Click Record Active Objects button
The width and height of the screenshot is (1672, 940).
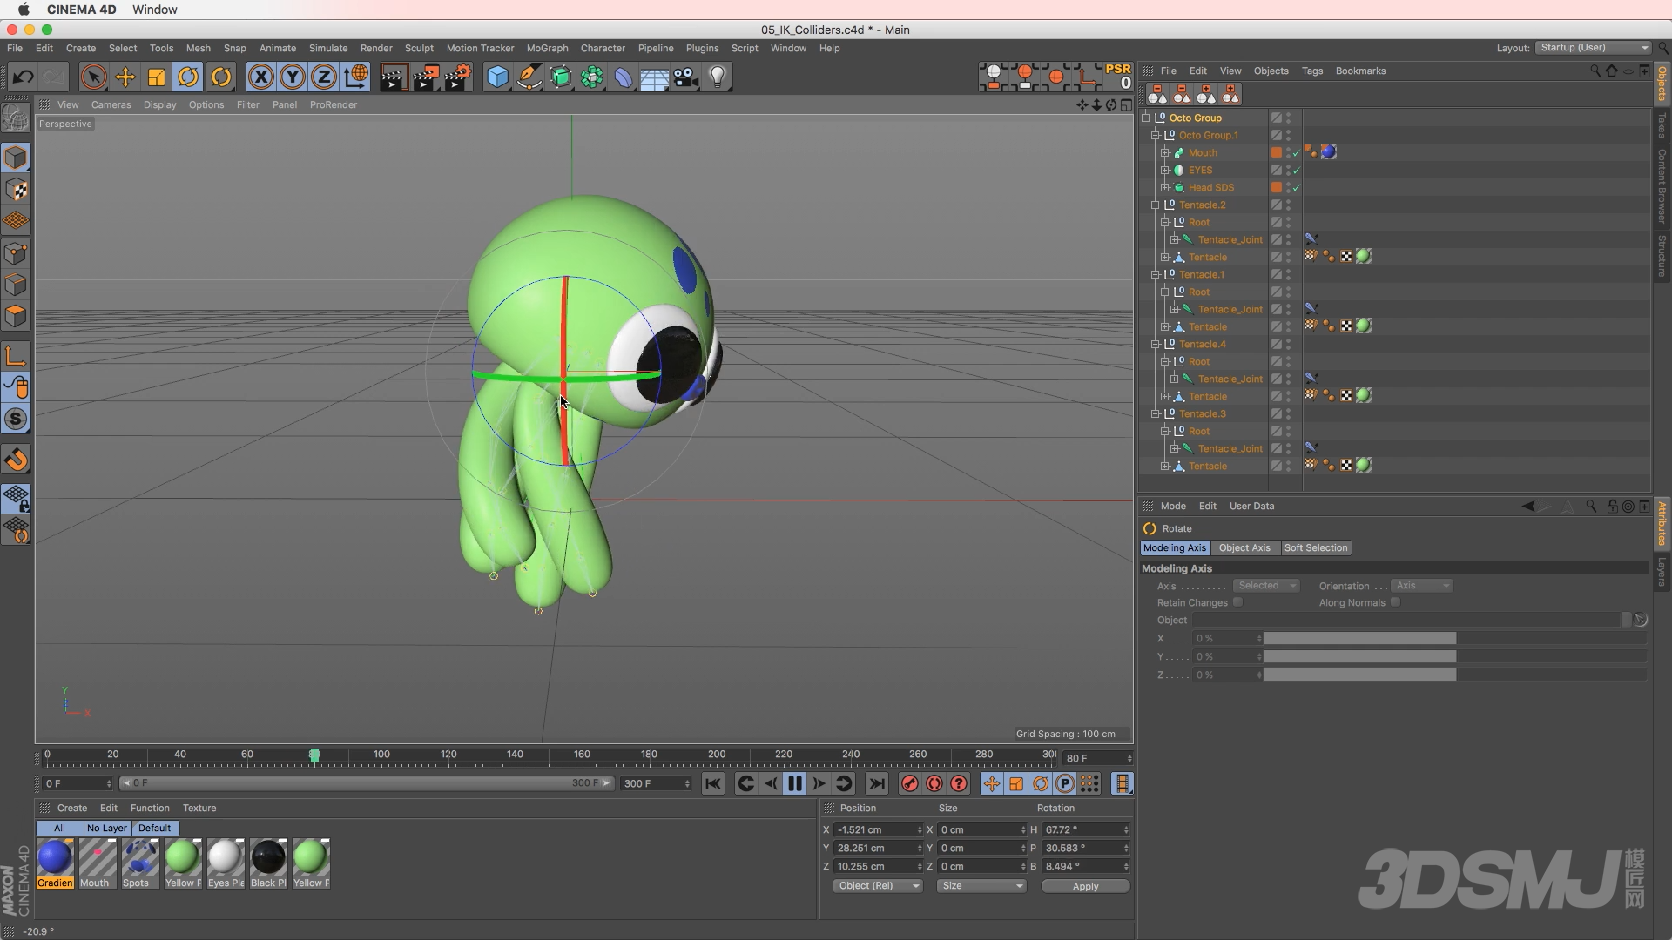910,784
